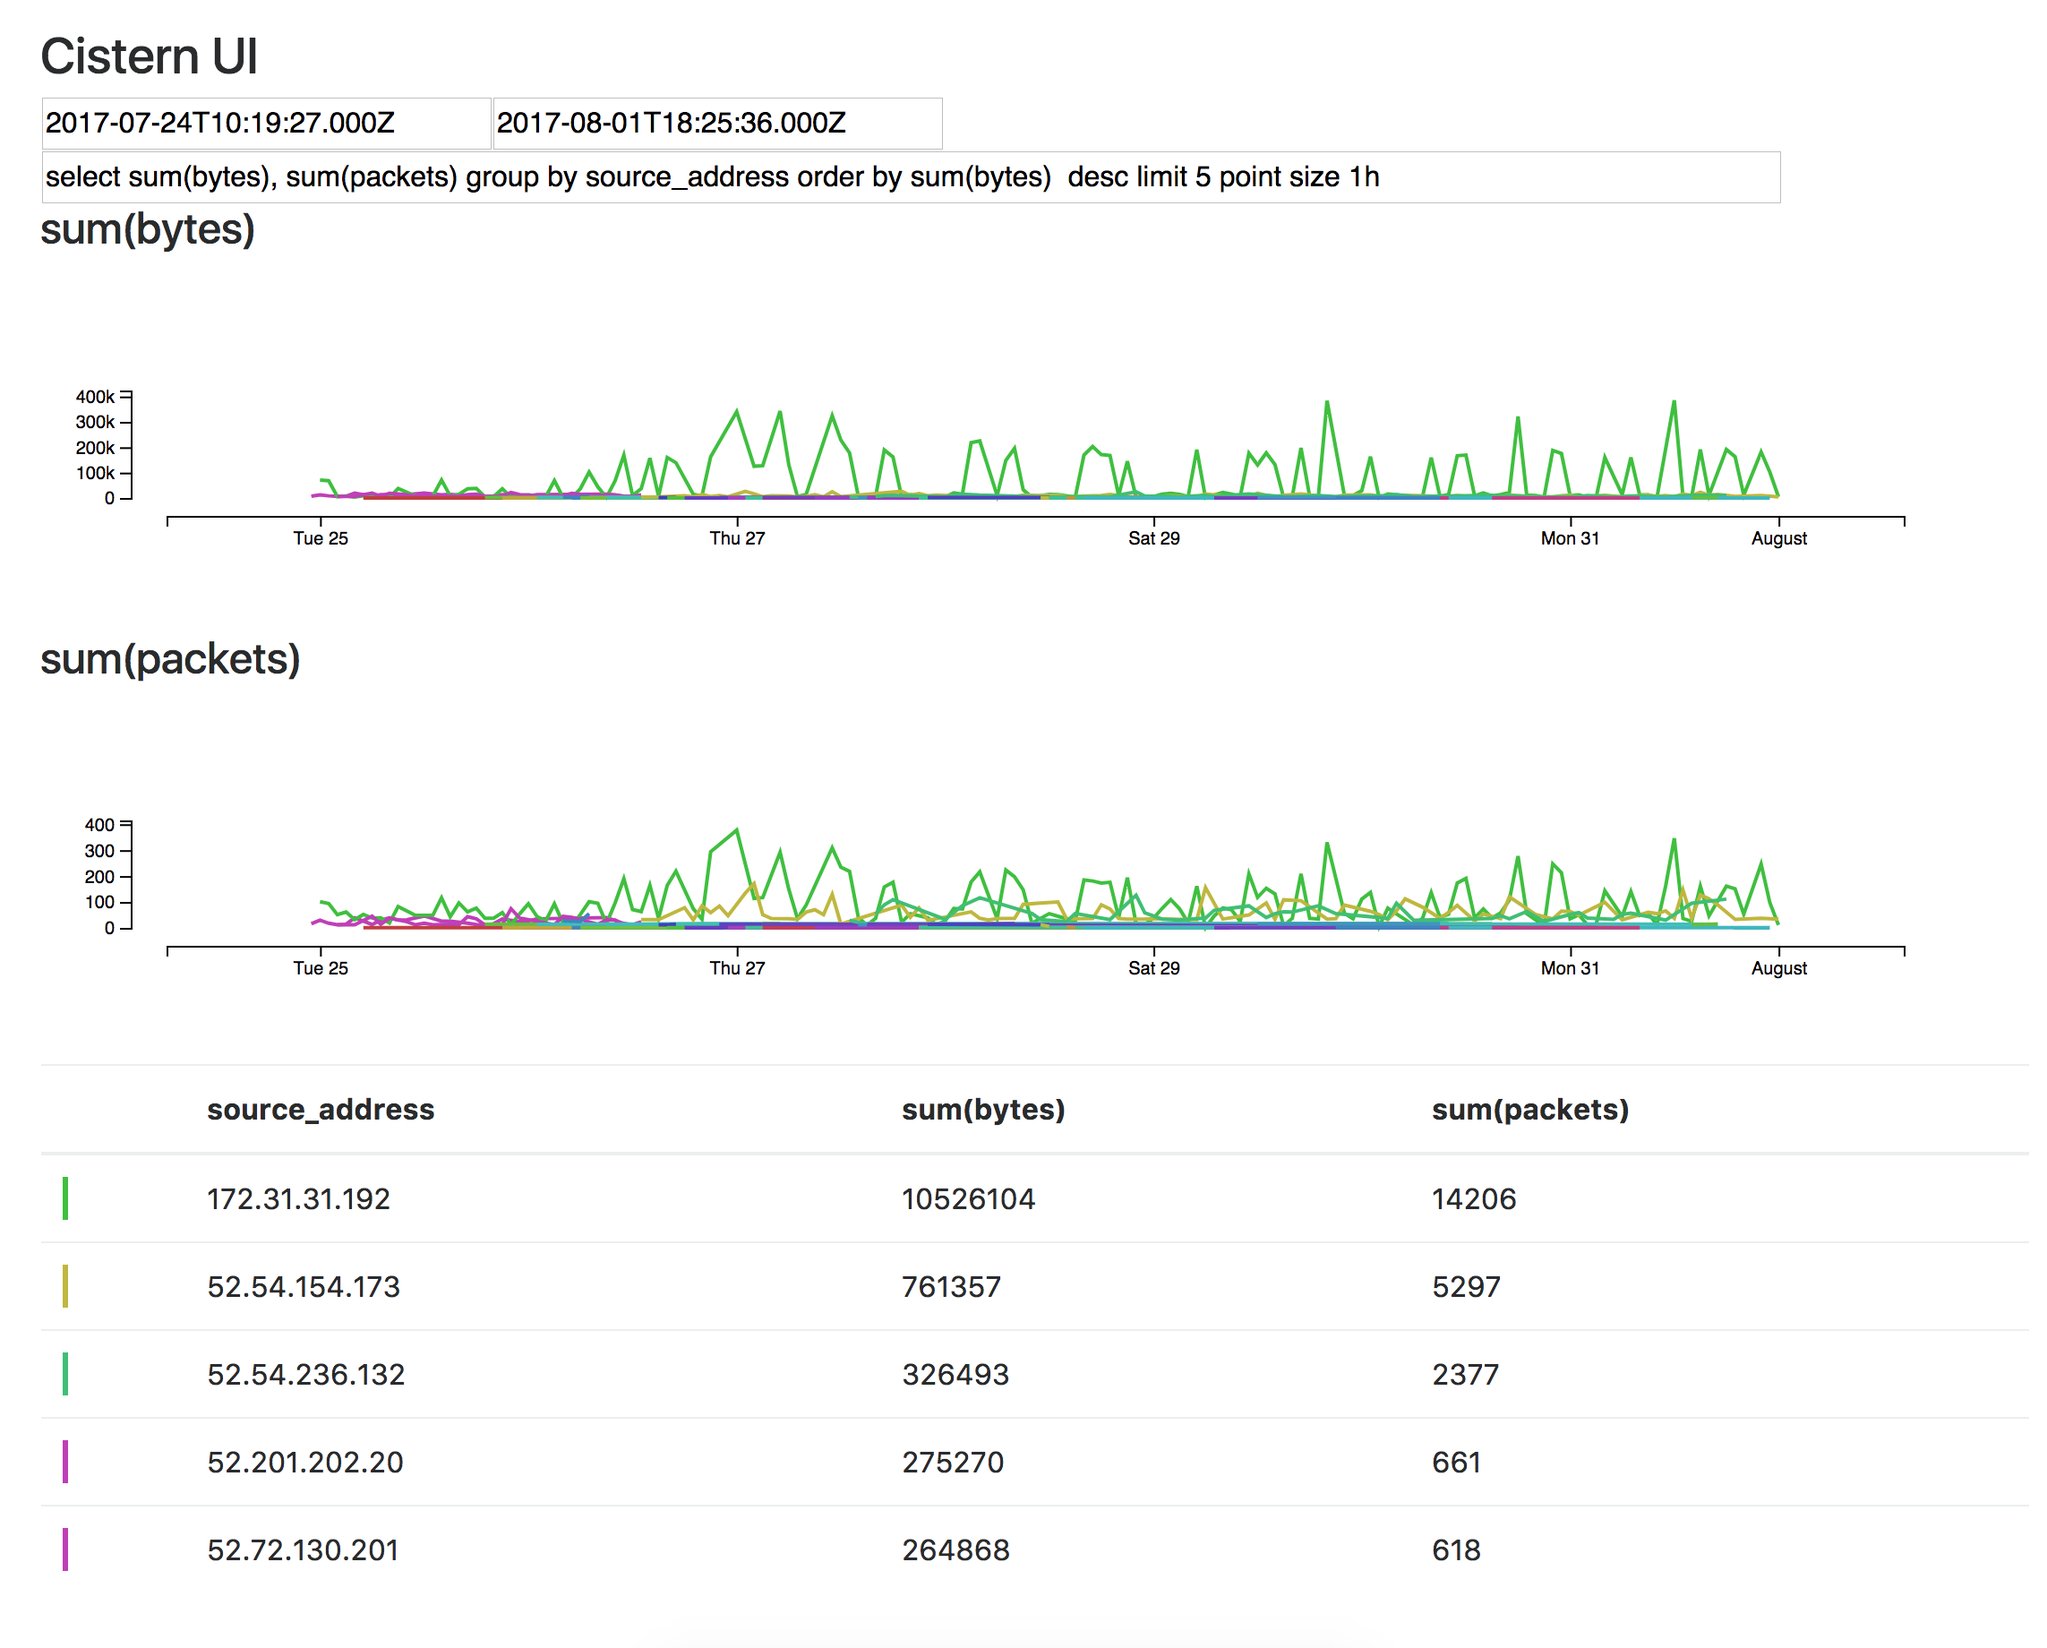Select the 52.54.154.173 address cell
This screenshot has width=2047, height=1648.
click(303, 1286)
